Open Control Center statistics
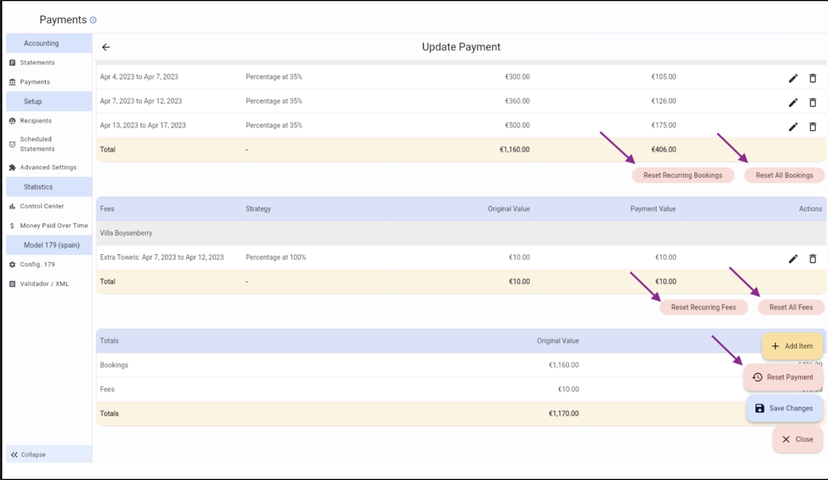 click(x=42, y=206)
